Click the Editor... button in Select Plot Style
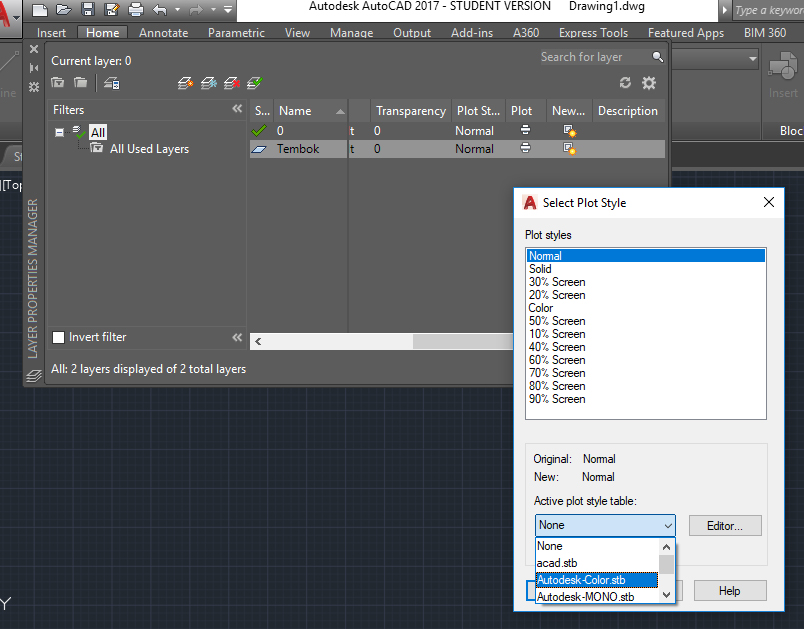The height and width of the screenshot is (629, 804). tap(725, 525)
